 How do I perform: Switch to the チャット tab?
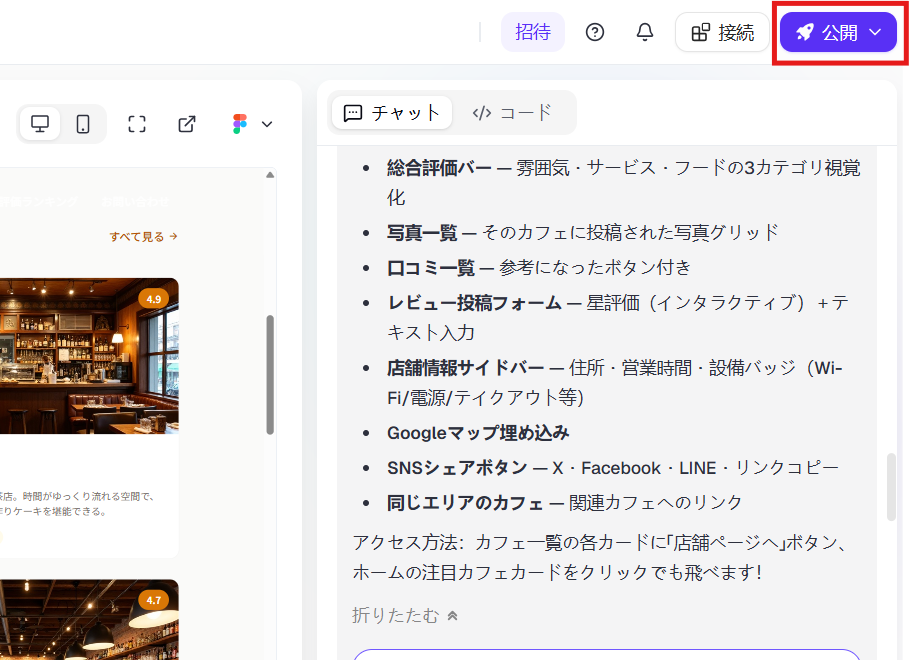tap(392, 113)
